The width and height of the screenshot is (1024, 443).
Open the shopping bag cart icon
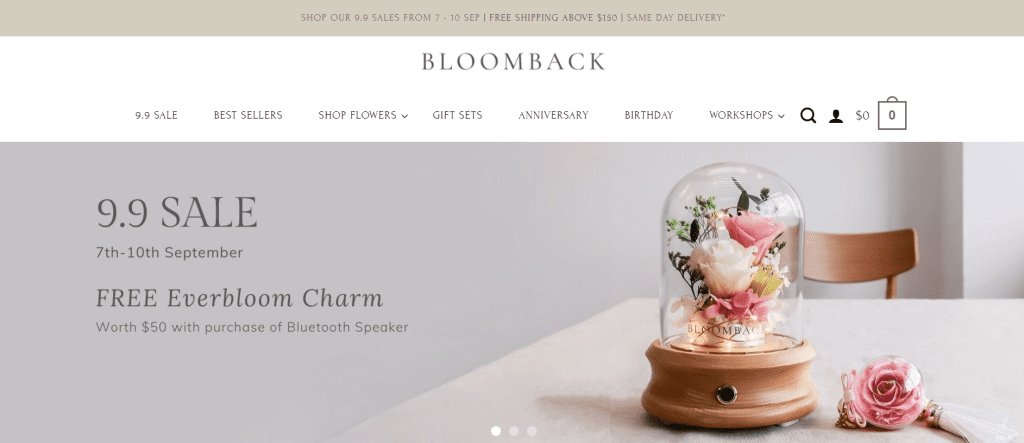click(891, 114)
